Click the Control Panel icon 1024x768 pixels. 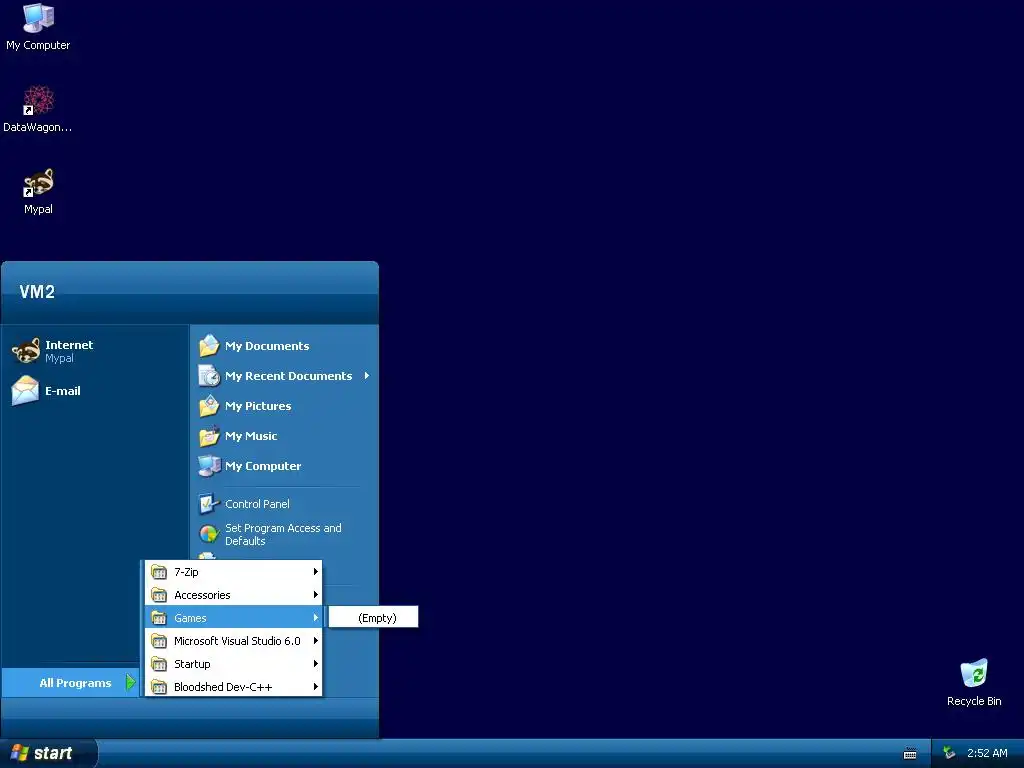tap(209, 504)
